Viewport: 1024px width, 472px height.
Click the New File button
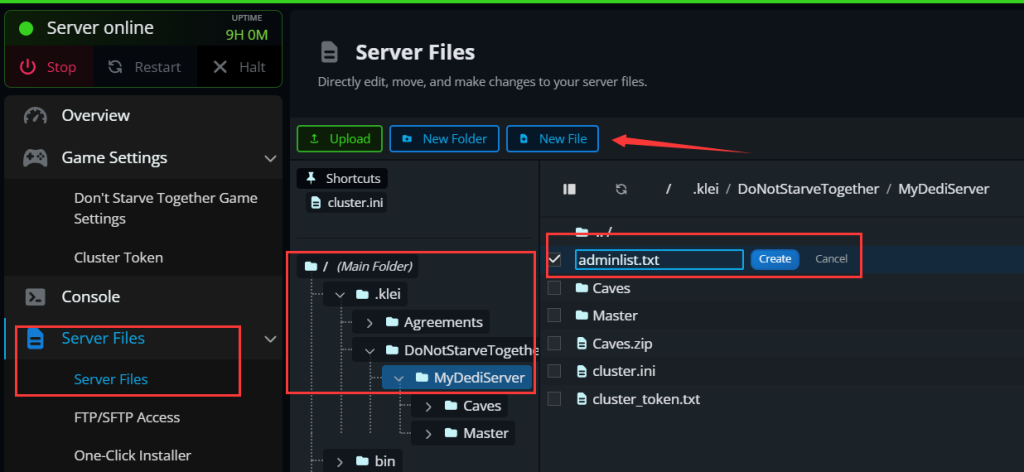tap(553, 139)
